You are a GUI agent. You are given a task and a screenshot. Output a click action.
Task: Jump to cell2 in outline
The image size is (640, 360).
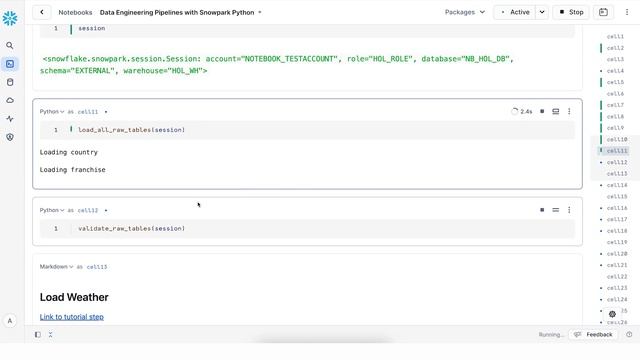(615, 48)
